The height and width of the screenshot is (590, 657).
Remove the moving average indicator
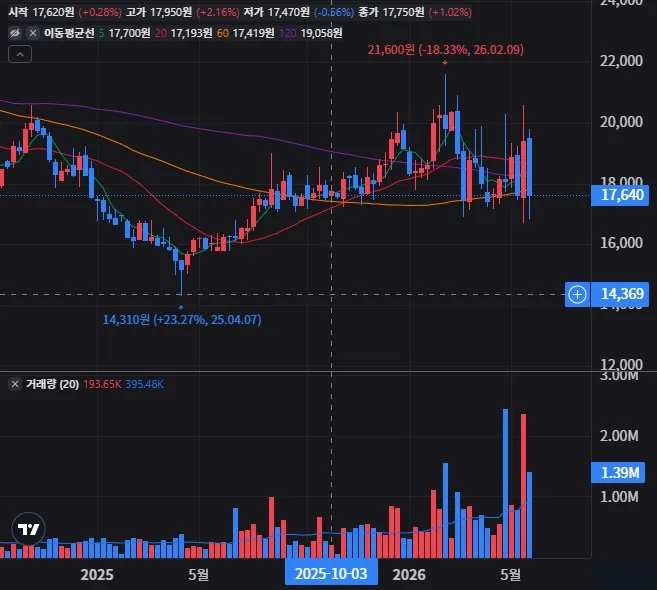[33, 33]
